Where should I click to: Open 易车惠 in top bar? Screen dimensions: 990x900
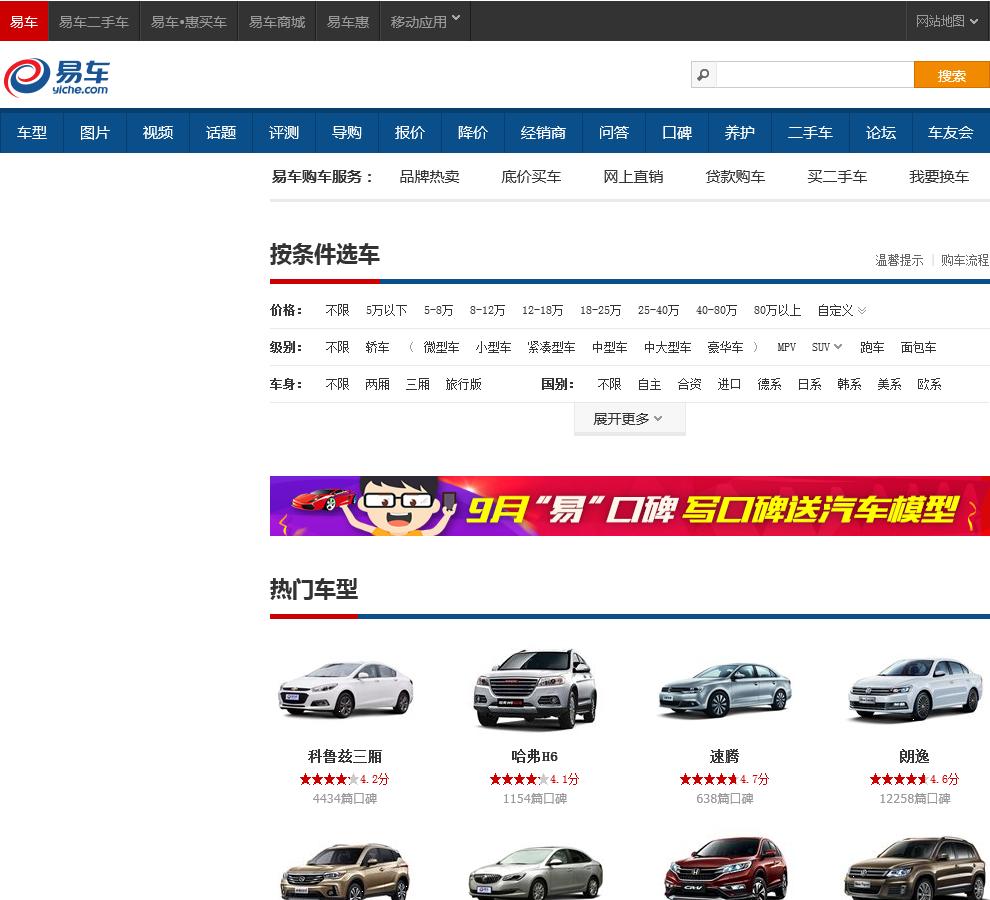click(x=348, y=21)
